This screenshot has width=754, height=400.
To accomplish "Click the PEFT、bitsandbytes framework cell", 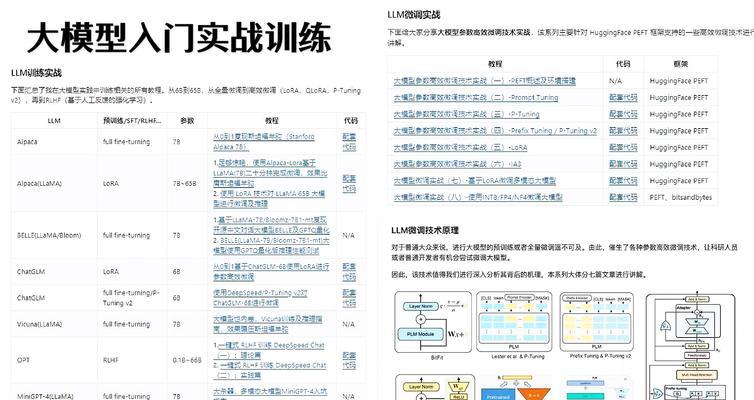I will (x=680, y=197).
